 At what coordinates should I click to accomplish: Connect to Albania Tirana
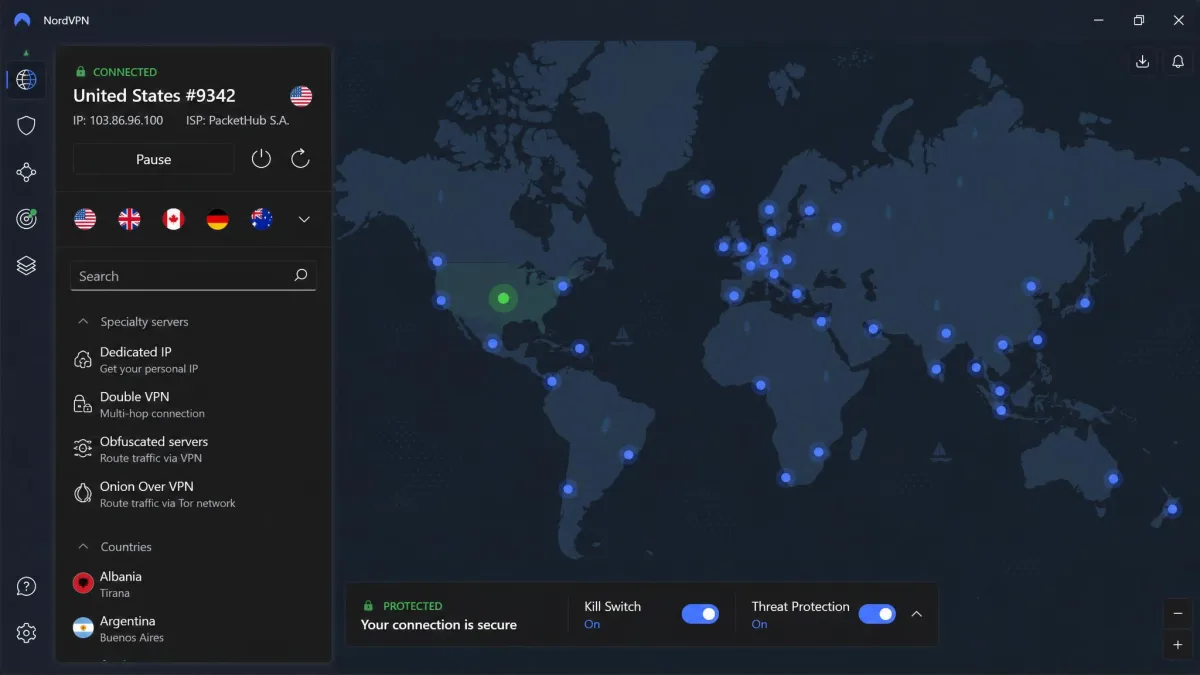coord(193,584)
